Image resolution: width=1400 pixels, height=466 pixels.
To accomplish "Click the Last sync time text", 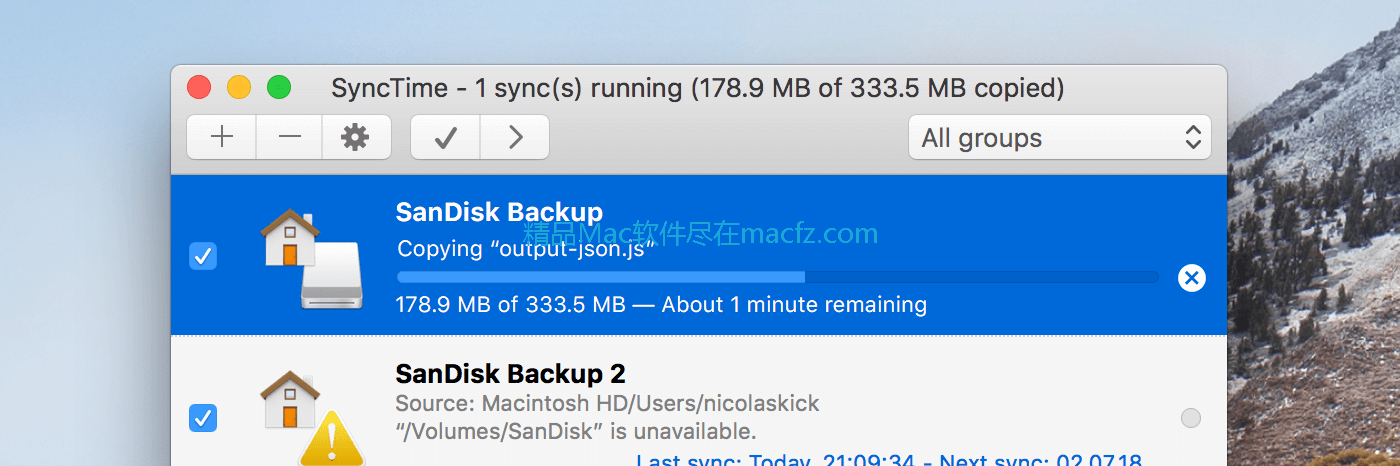I will [889, 461].
